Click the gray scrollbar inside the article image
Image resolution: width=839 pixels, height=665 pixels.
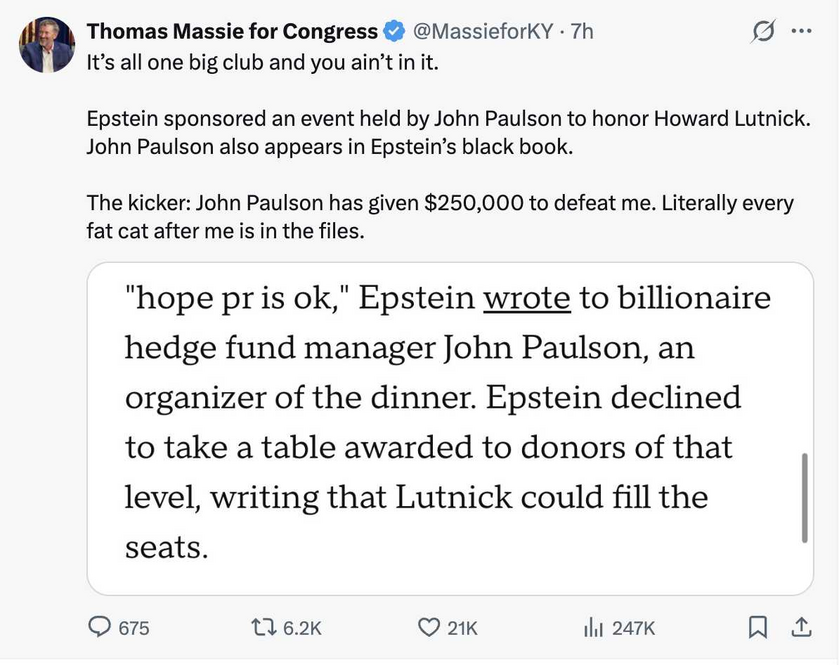[803, 497]
